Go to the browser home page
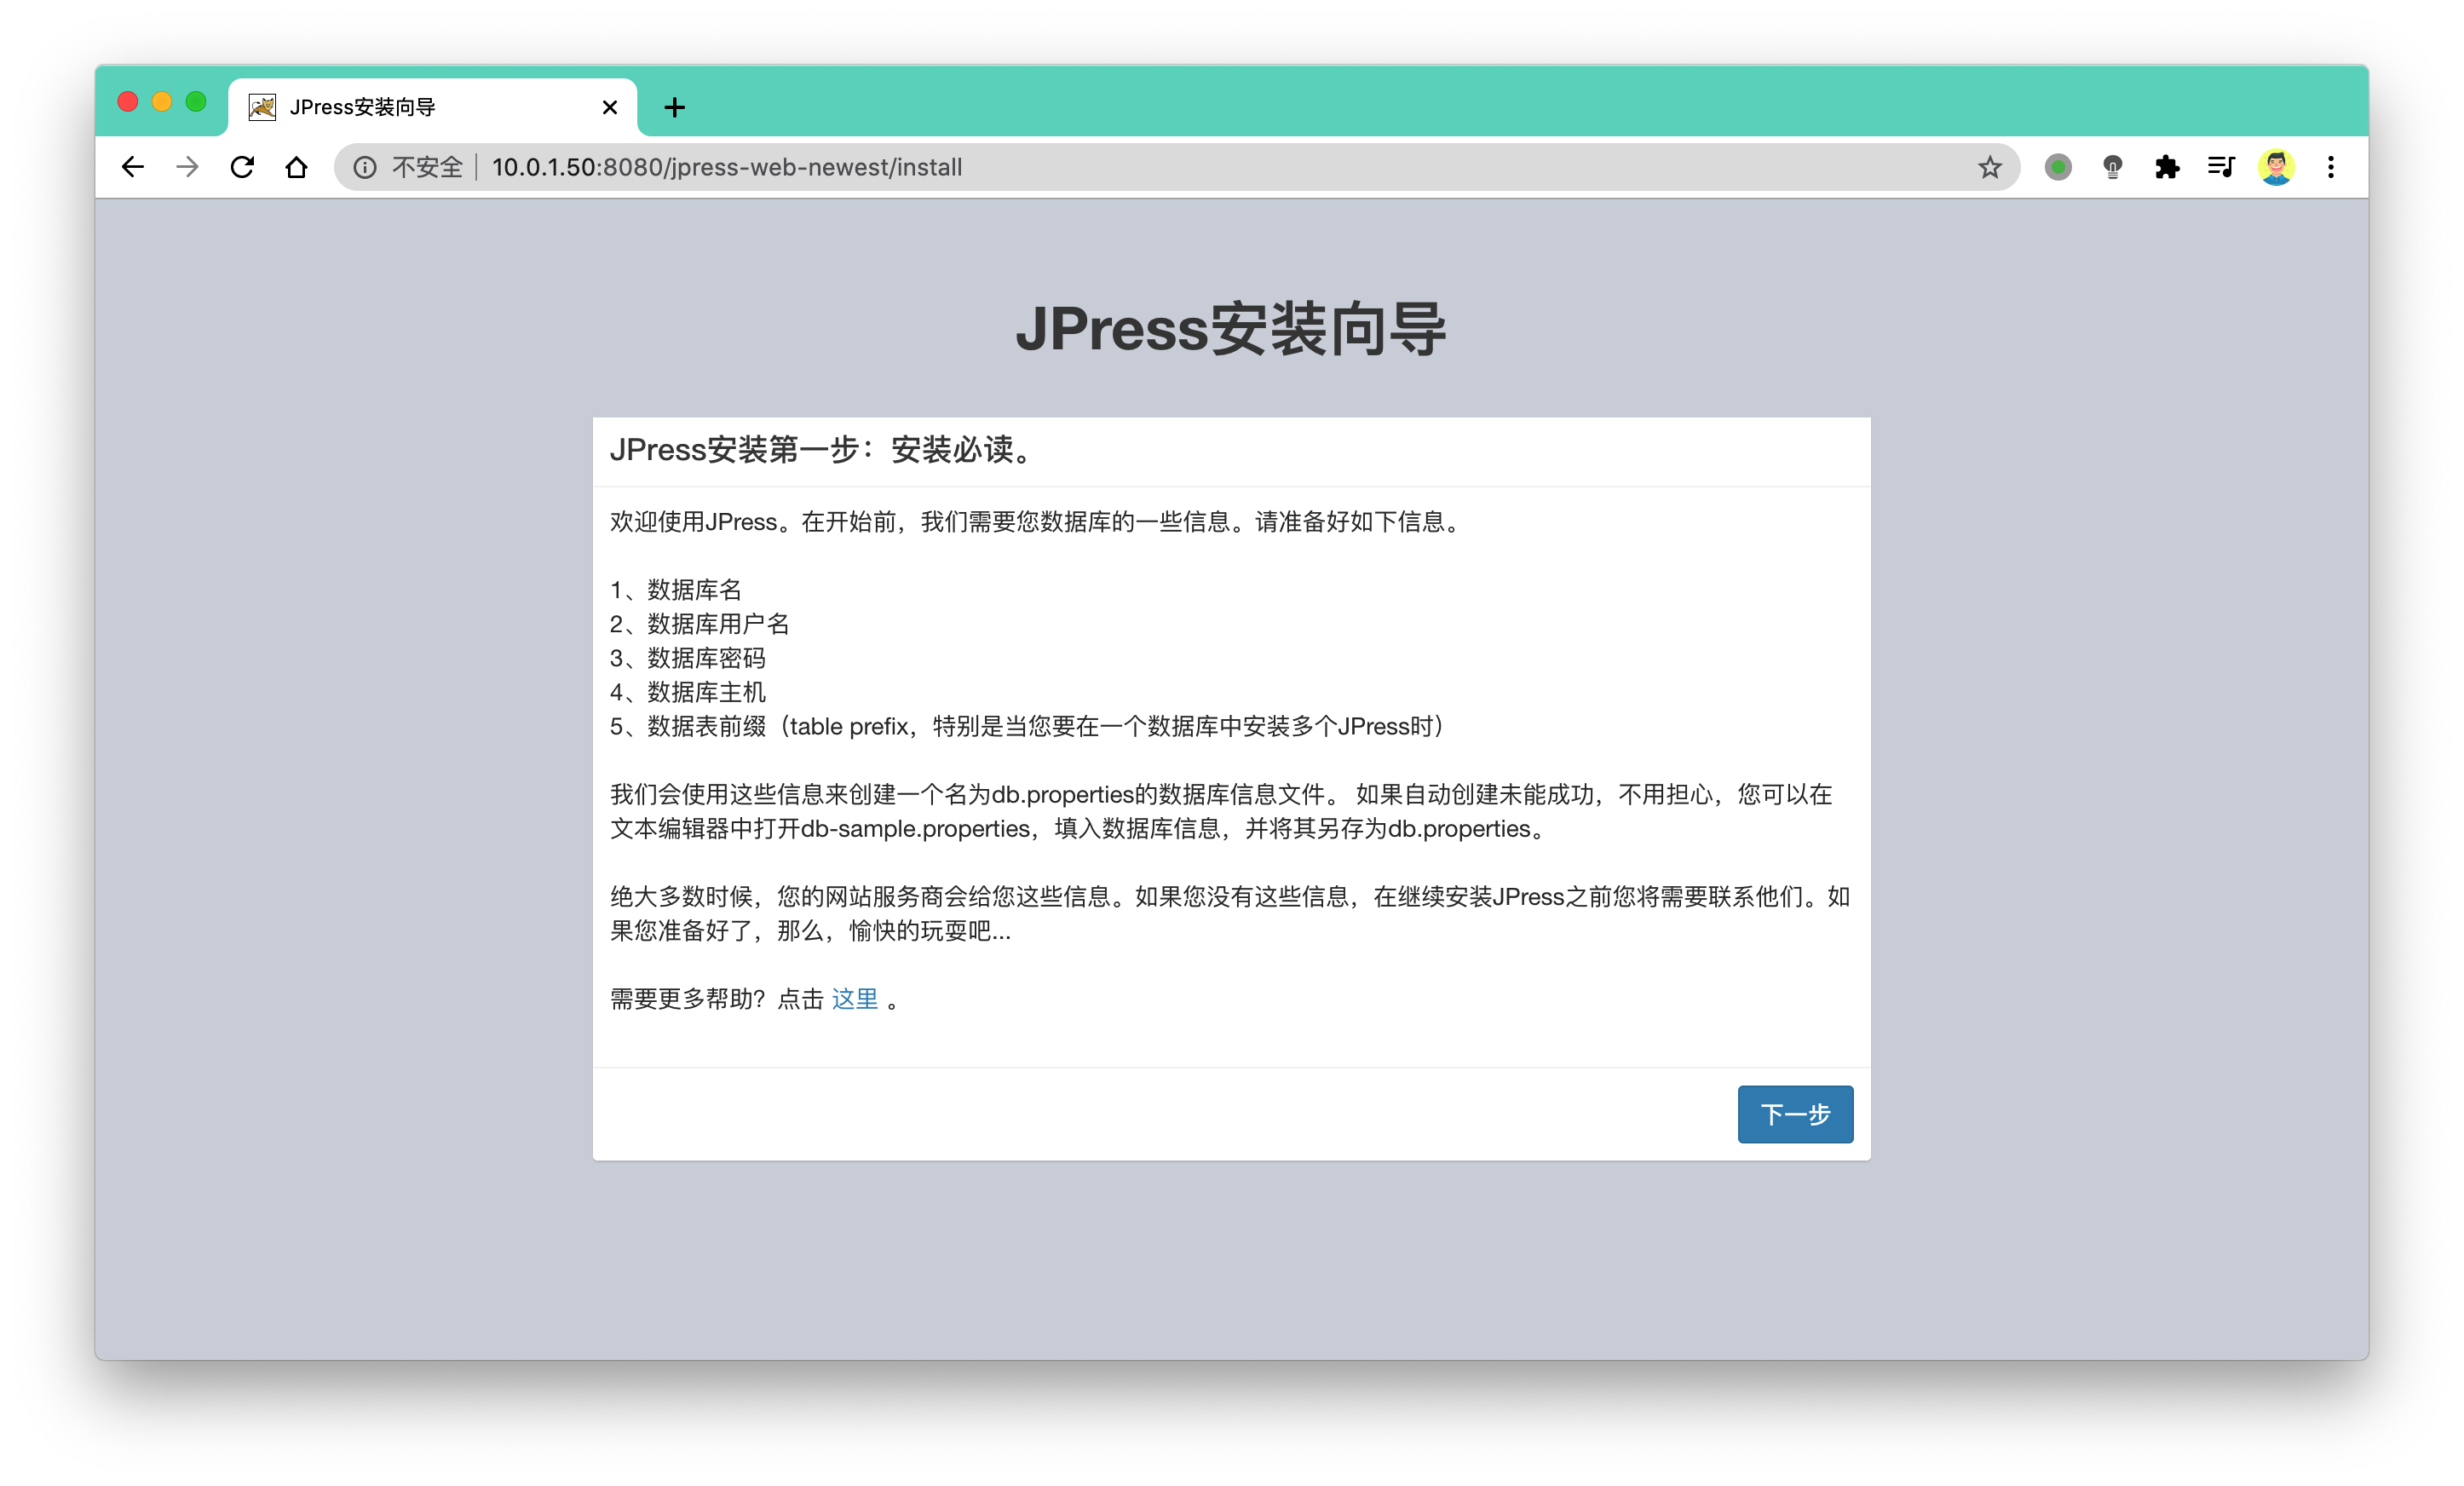 coord(296,167)
